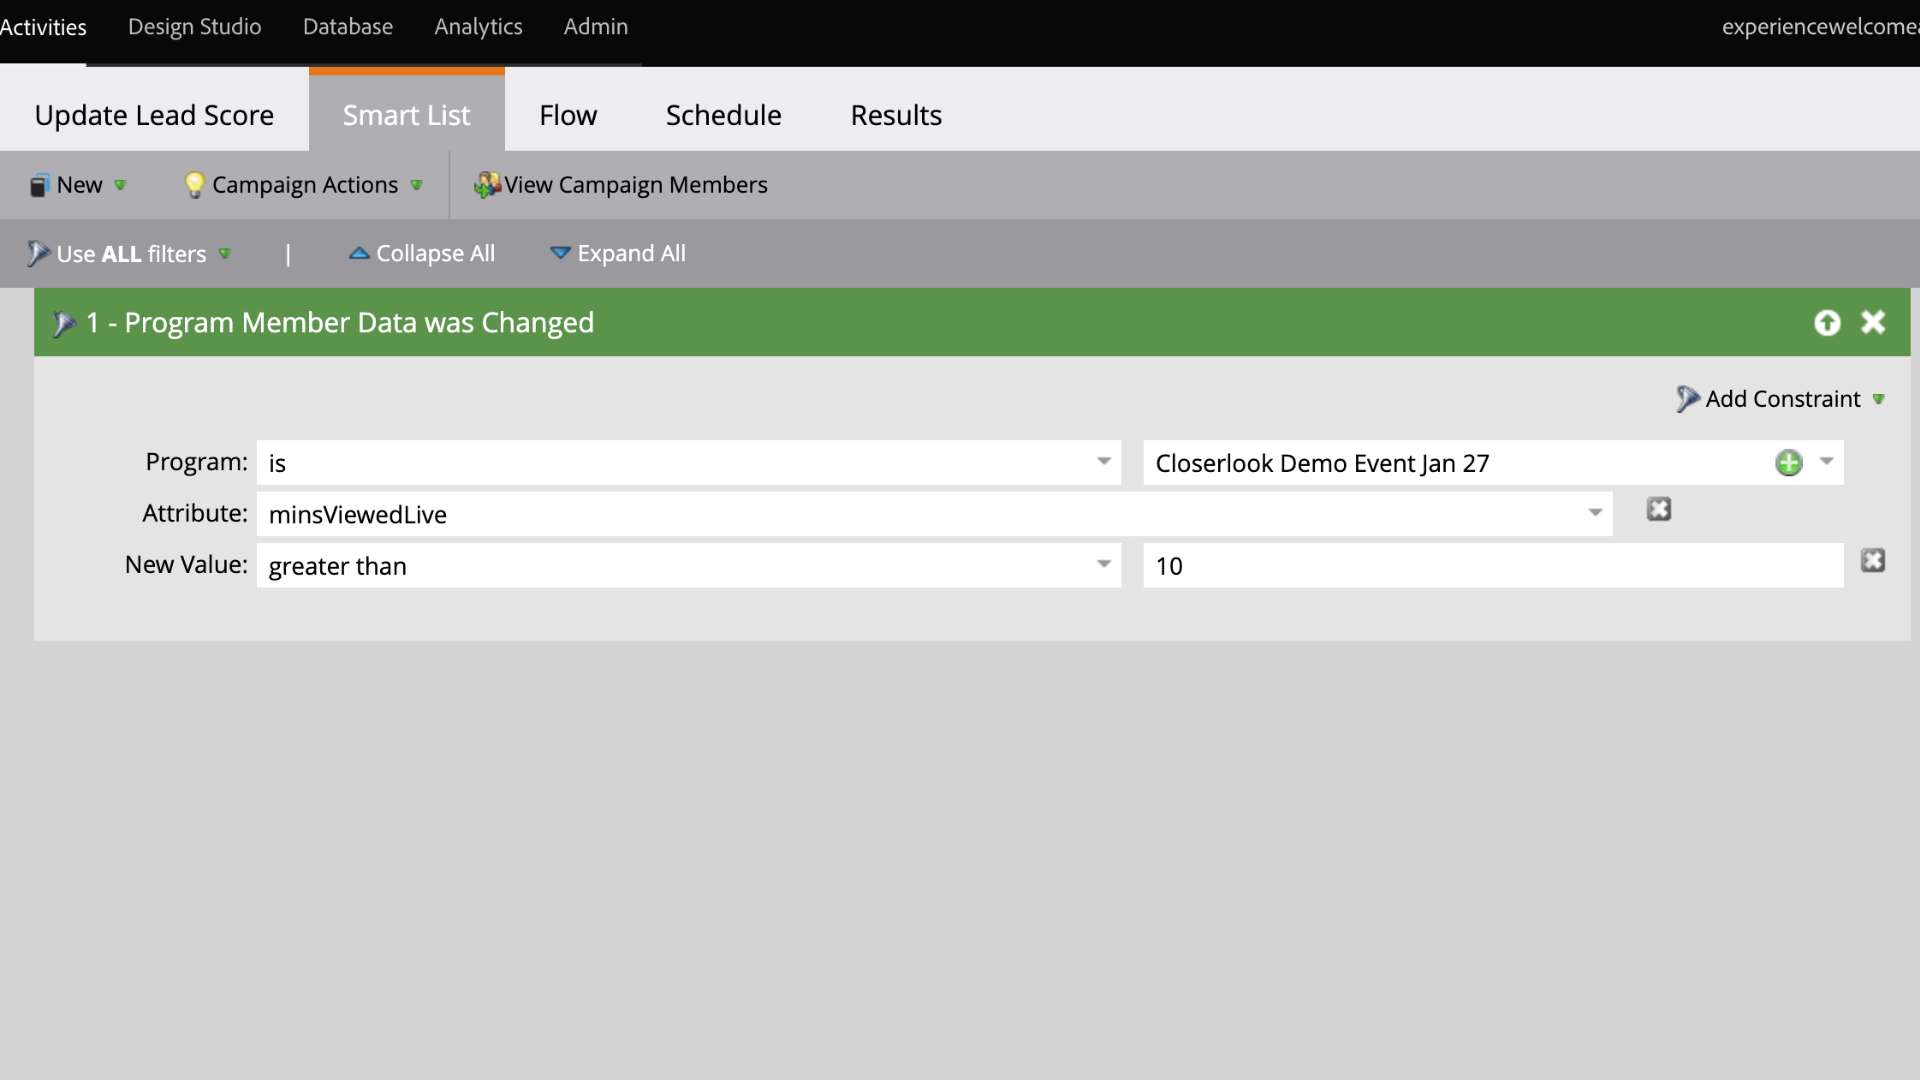Screen dimensions: 1920x1080
Task: Open the Add Constraint dropdown arrow
Action: click(1879, 399)
